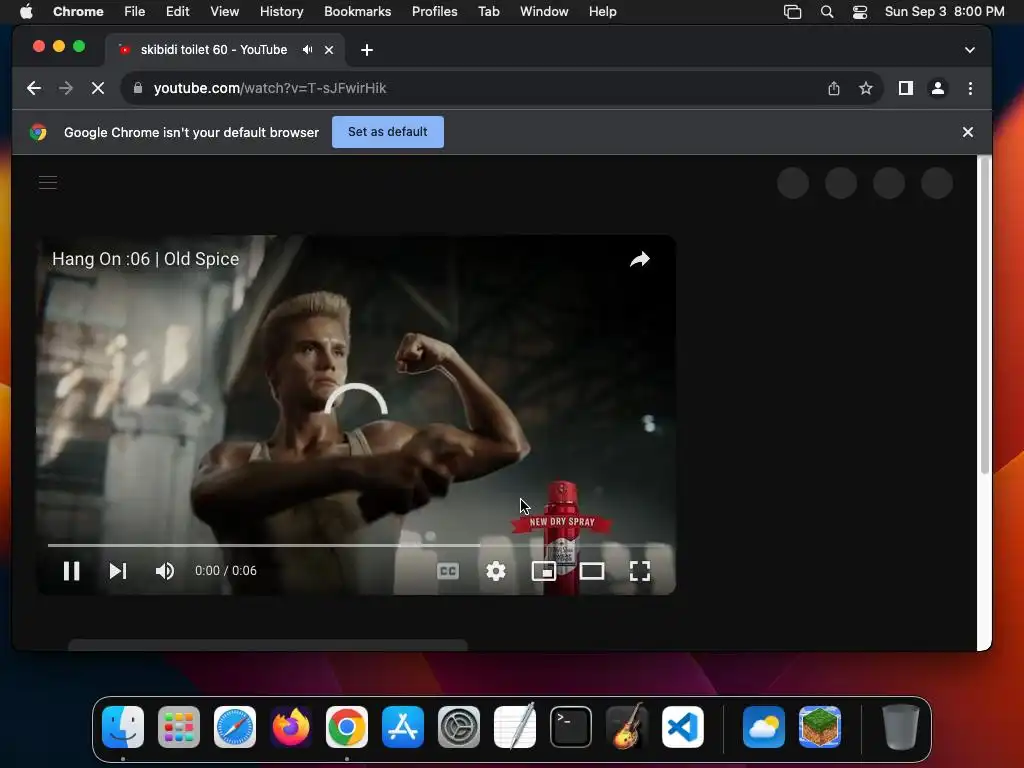This screenshot has height=768, width=1024.
Task: Launch Safari from the Dock
Action: pyautogui.click(x=235, y=727)
